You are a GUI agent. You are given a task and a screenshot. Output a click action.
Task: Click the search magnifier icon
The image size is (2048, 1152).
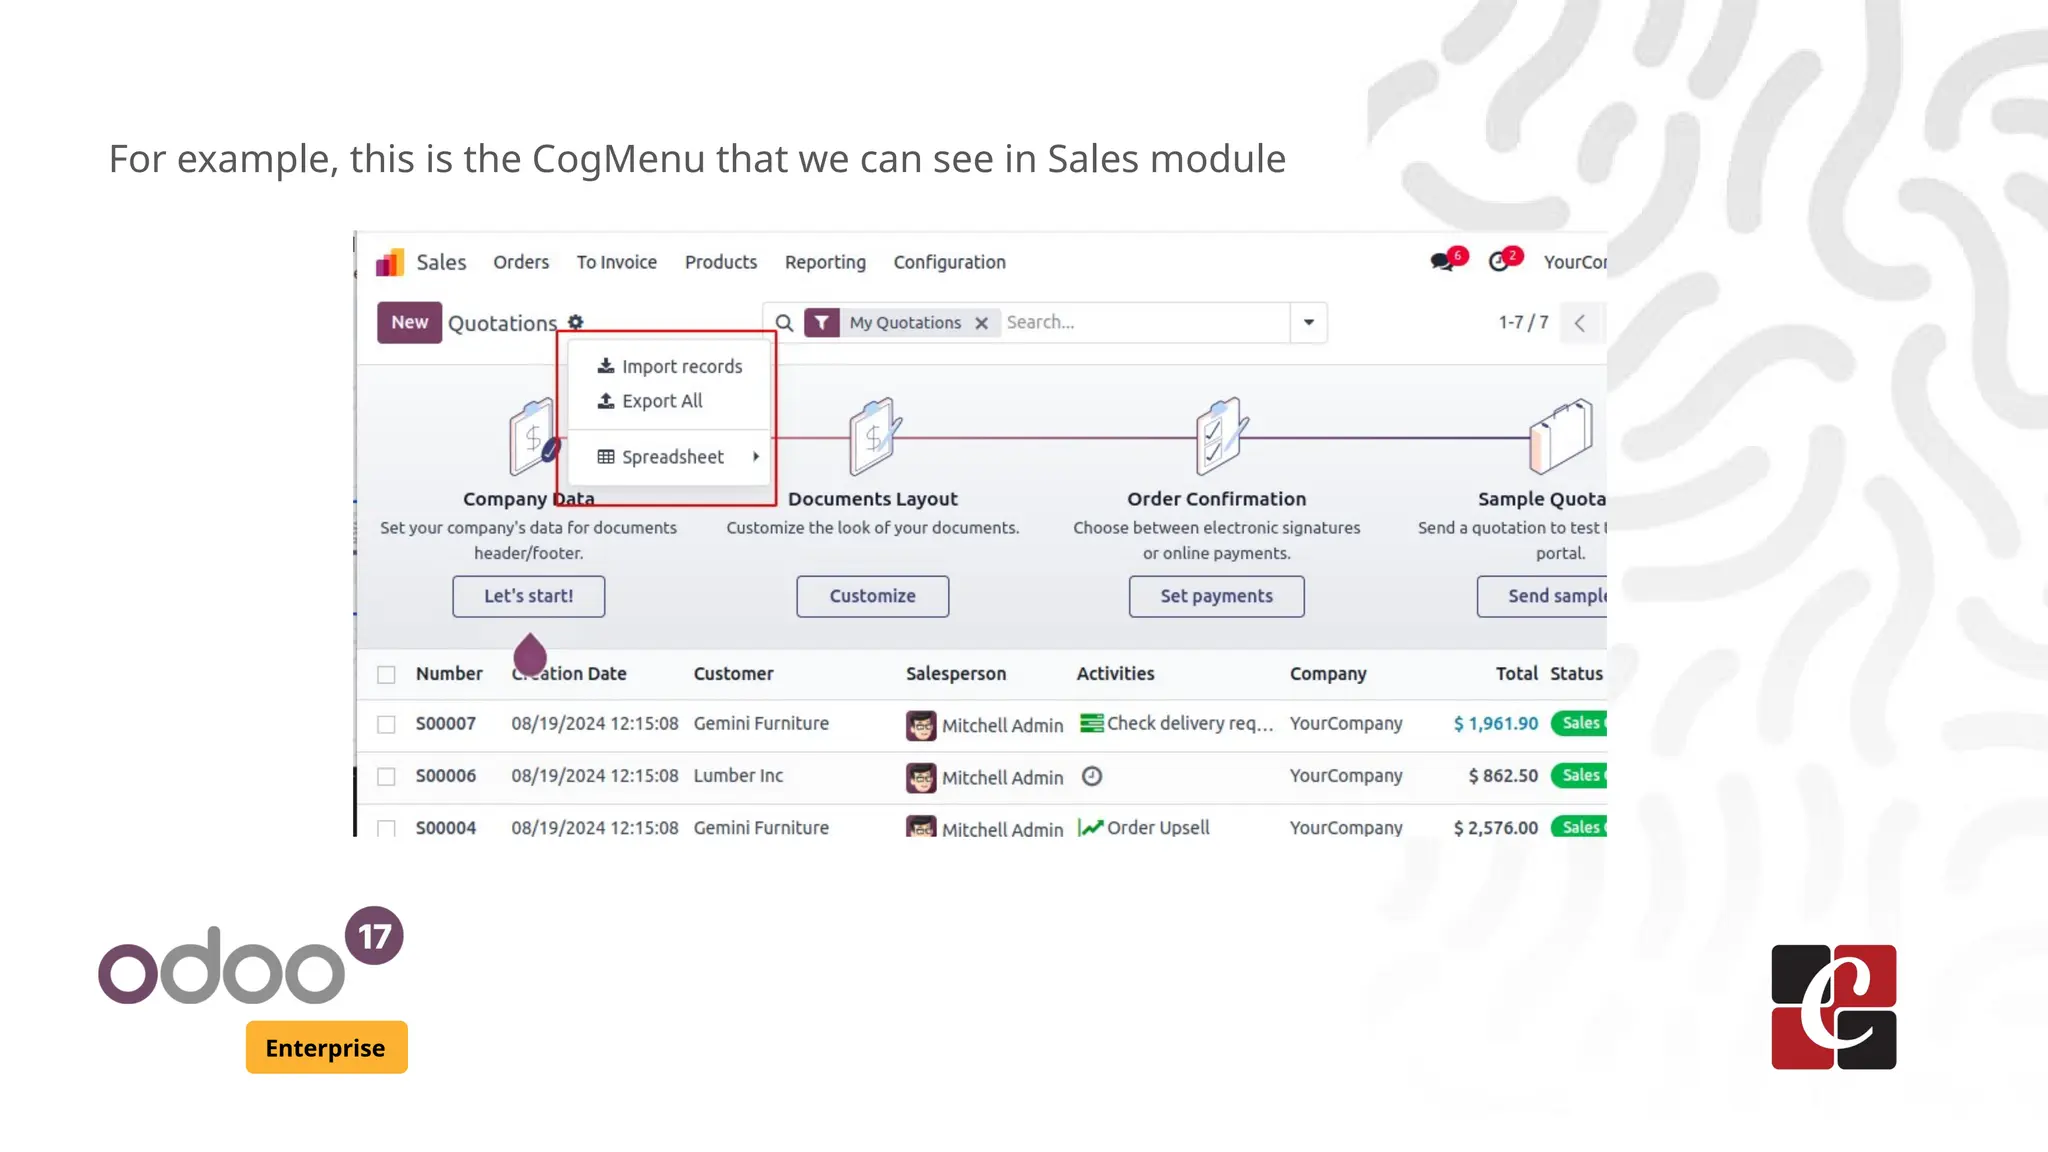pyautogui.click(x=785, y=323)
